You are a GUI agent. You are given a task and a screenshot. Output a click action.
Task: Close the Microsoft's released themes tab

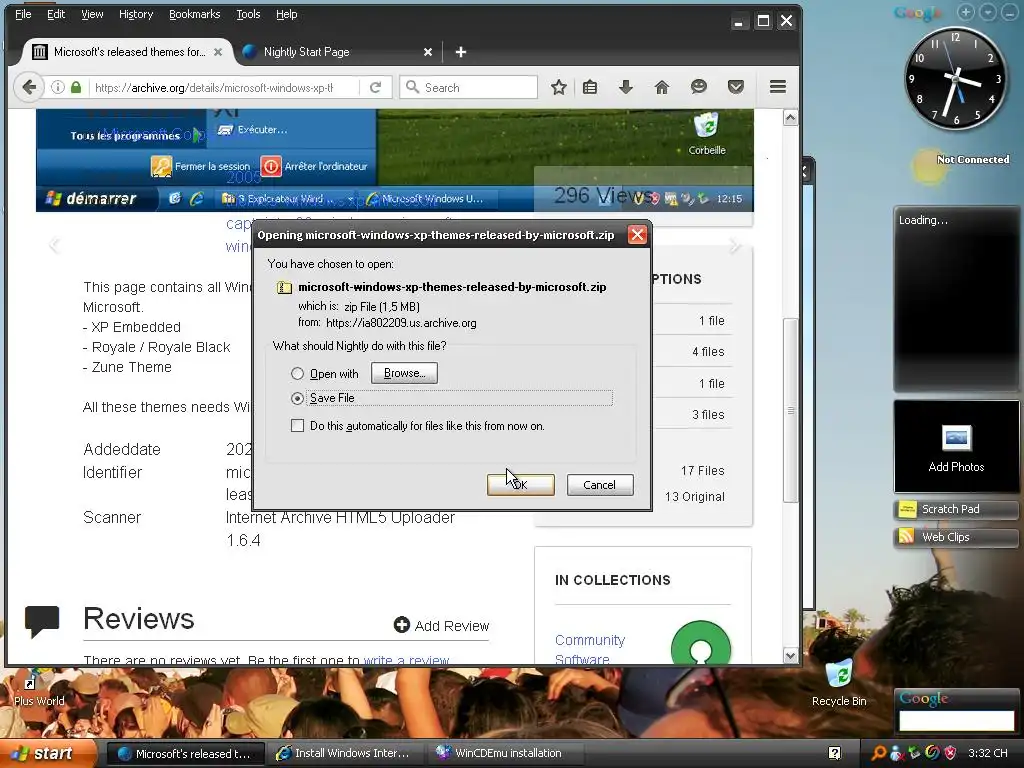(218, 52)
